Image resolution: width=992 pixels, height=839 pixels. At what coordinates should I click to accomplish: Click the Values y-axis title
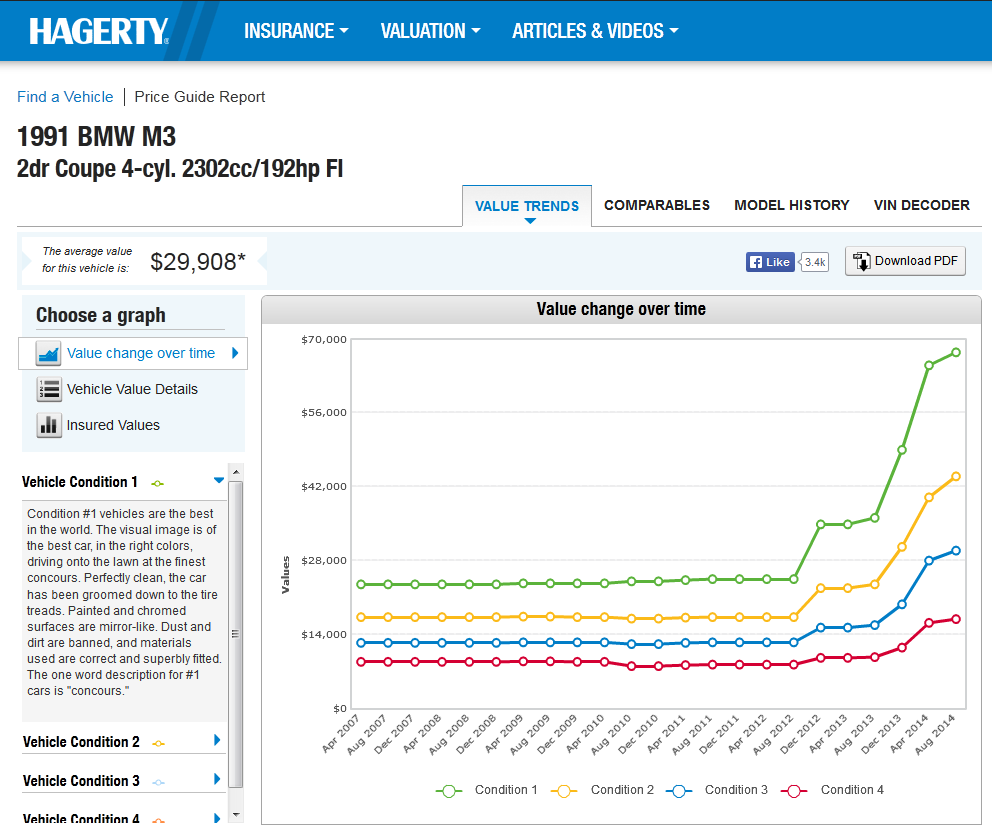285,575
